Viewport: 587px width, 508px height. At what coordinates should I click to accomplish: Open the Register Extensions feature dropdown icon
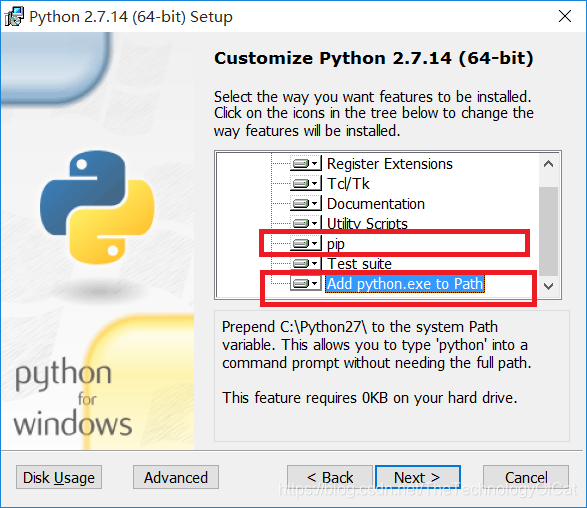click(x=306, y=164)
